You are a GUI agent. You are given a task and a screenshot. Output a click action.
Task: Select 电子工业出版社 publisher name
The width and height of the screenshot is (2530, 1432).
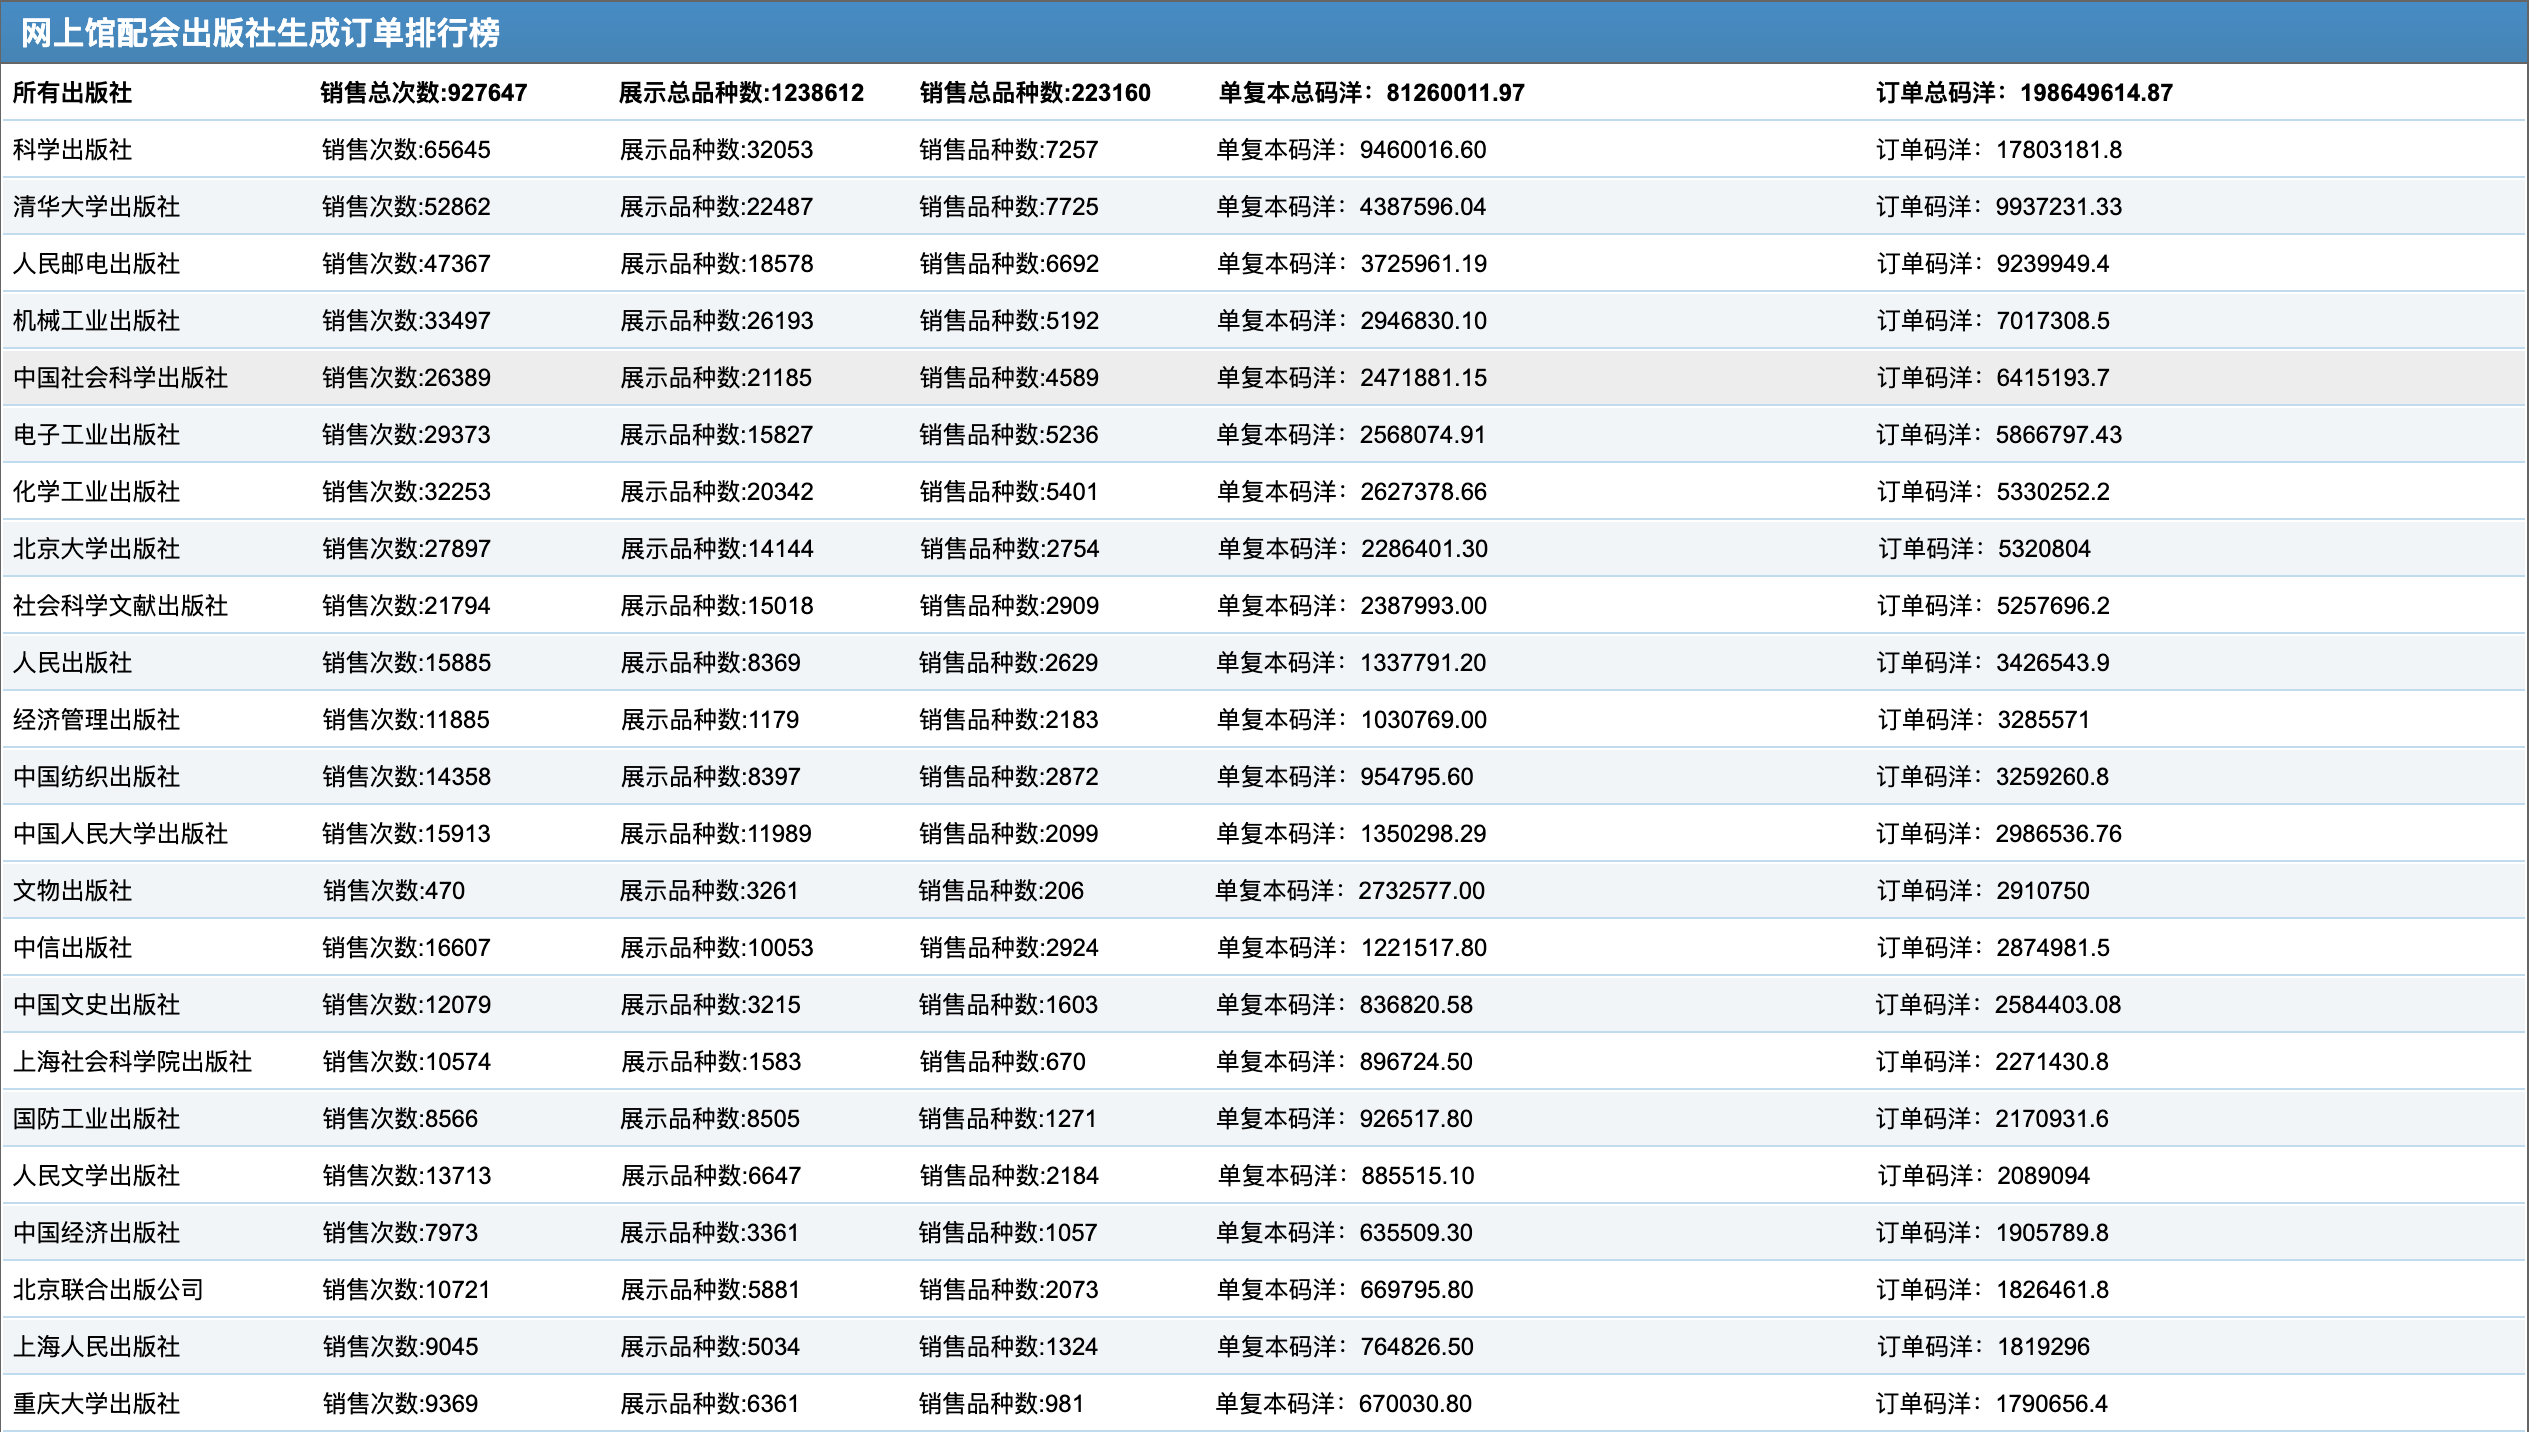tap(96, 435)
